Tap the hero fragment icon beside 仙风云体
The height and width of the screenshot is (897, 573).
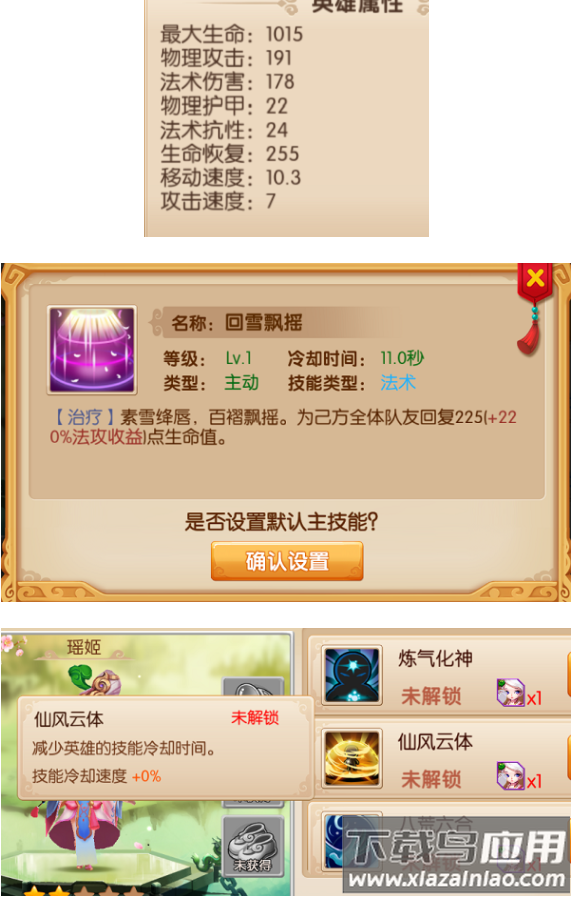point(511,776)
